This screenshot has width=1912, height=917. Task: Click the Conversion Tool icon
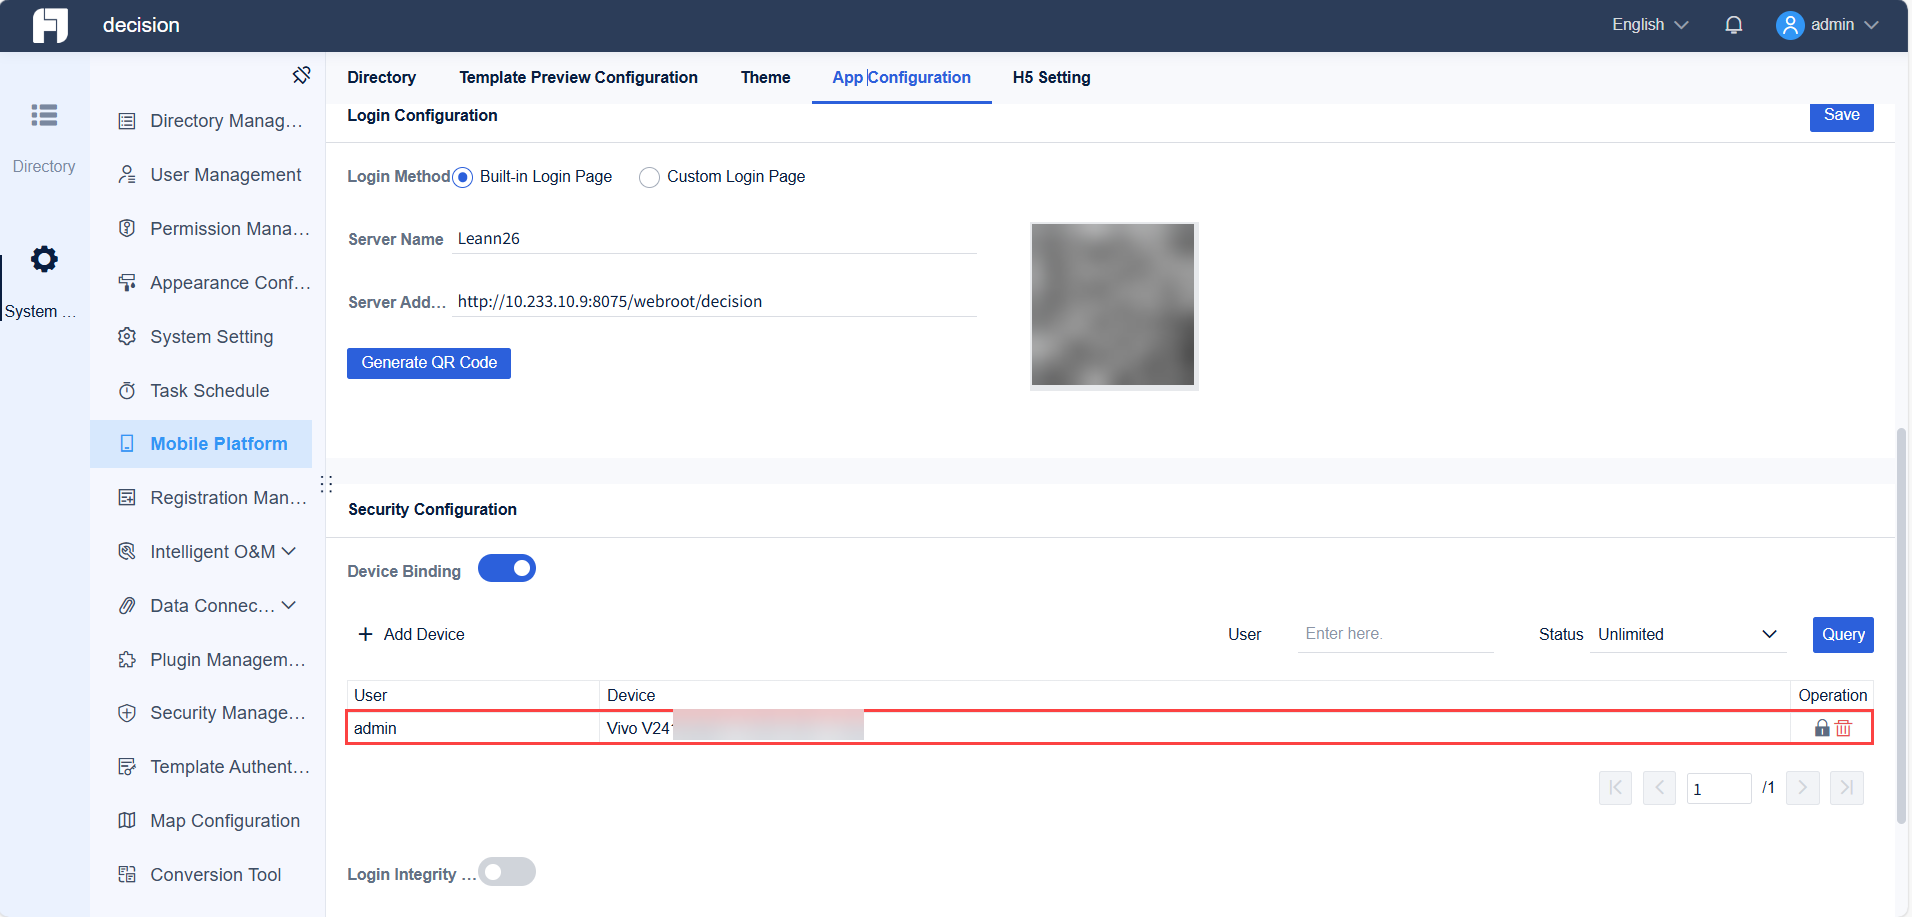(x=127, y=875)
